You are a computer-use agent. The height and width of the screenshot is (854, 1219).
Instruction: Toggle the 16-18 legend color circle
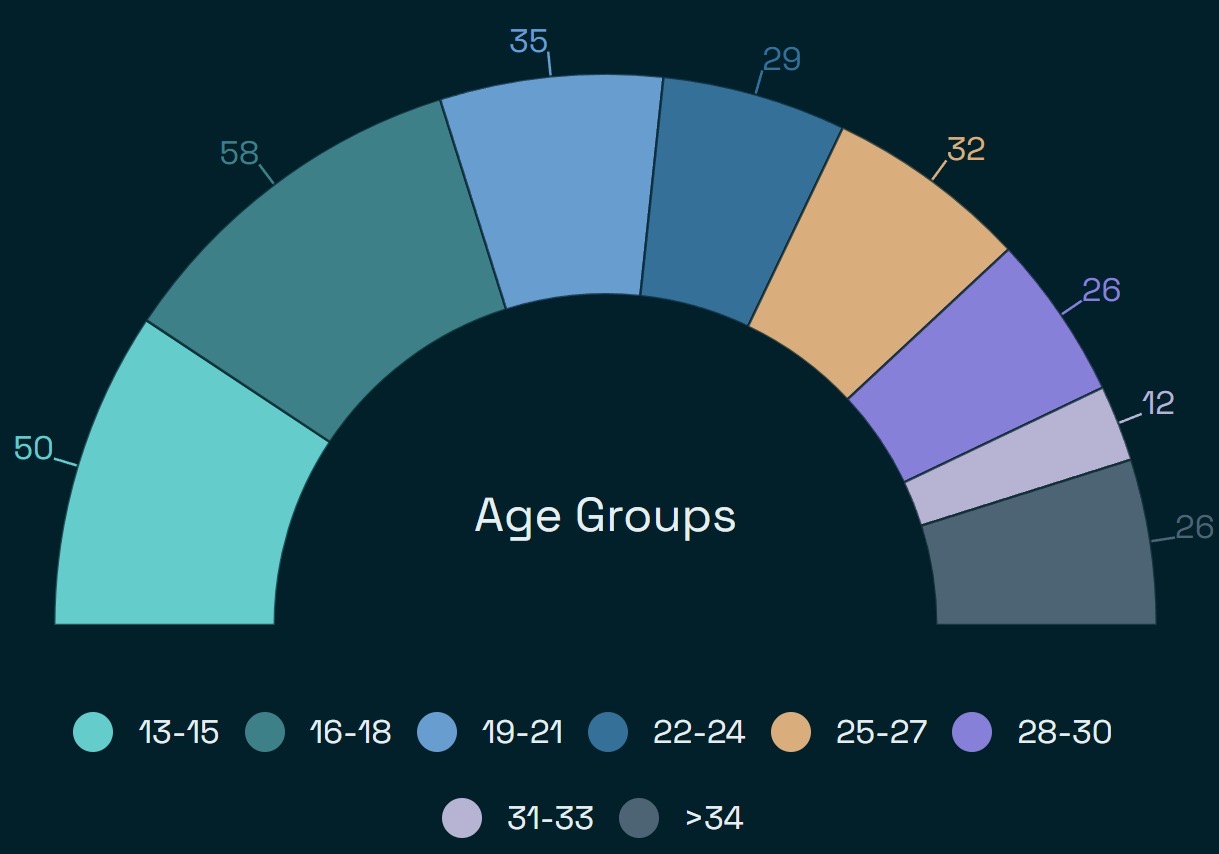pos(265,732)
